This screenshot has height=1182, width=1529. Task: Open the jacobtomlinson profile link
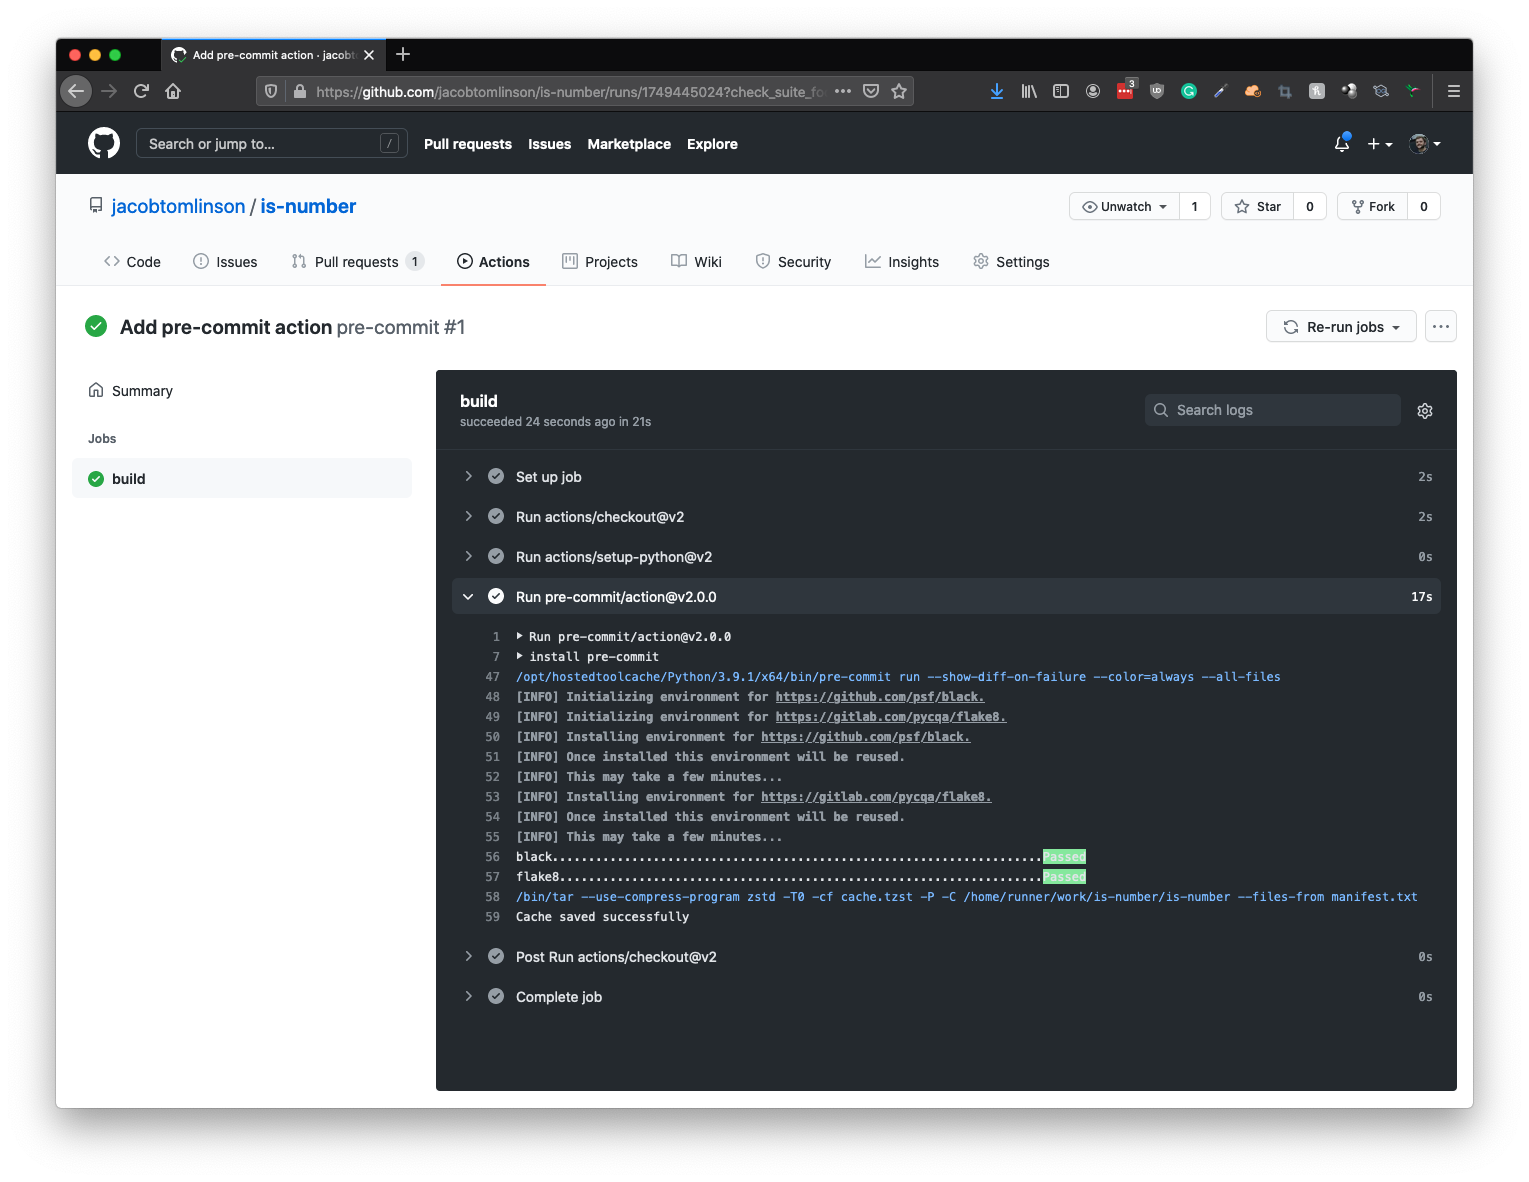178,206
